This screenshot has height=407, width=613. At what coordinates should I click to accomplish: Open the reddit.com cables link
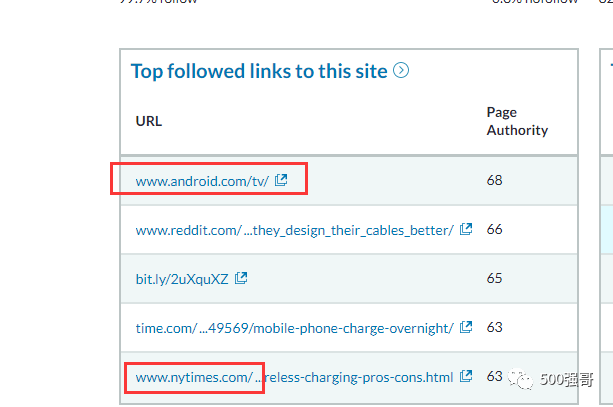click(x=294, y=230)
